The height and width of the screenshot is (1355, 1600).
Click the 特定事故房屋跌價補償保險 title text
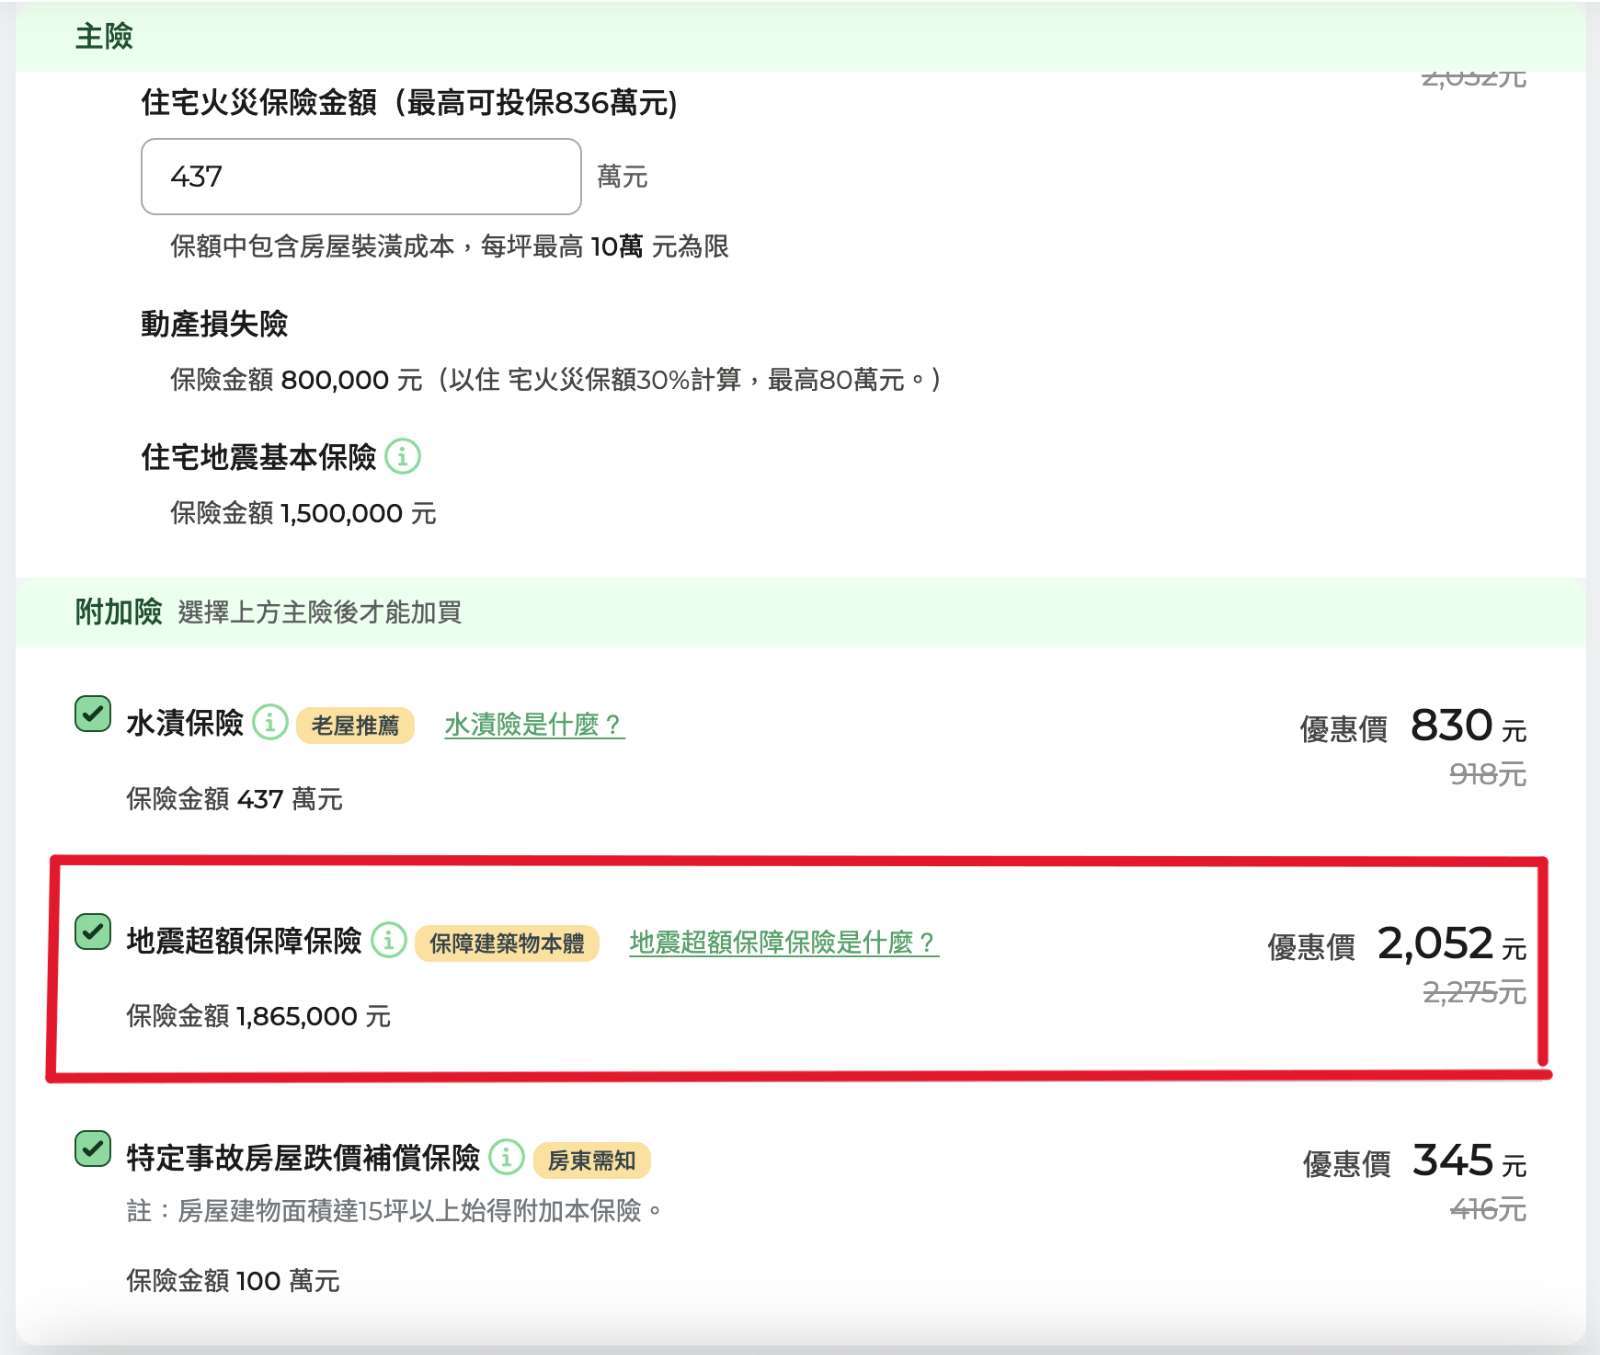(x=303, y=1158)
